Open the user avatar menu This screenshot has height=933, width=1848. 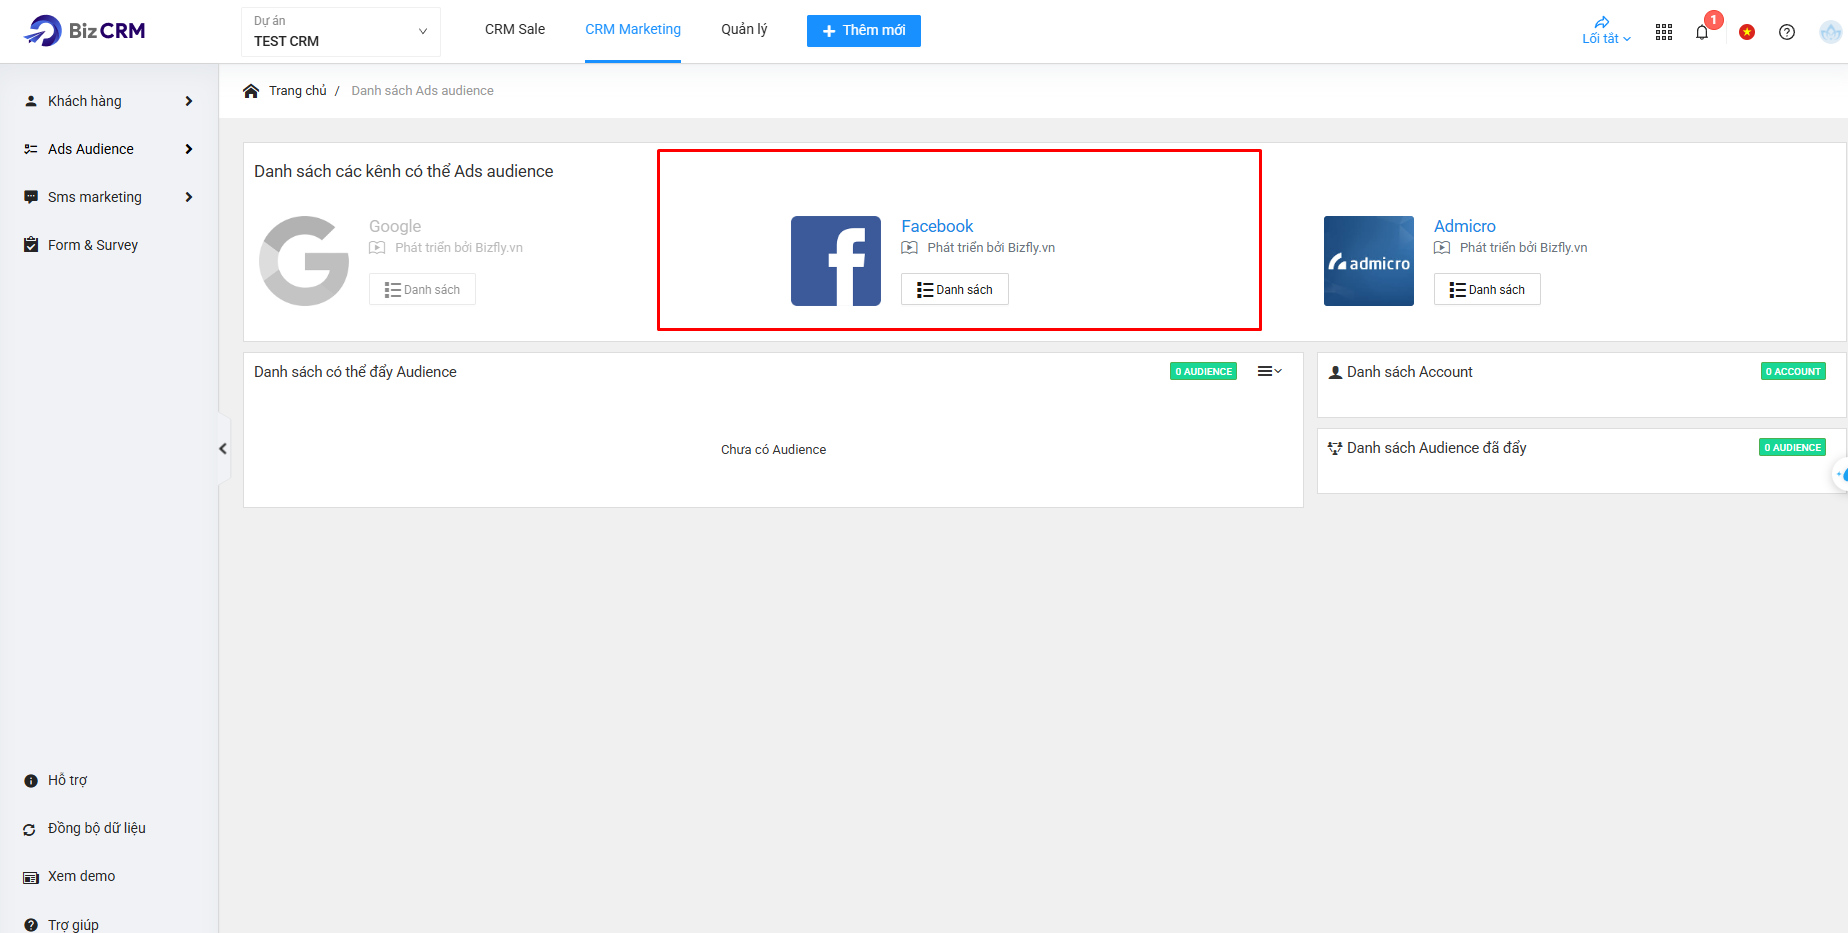click(x=1830, y=32)
